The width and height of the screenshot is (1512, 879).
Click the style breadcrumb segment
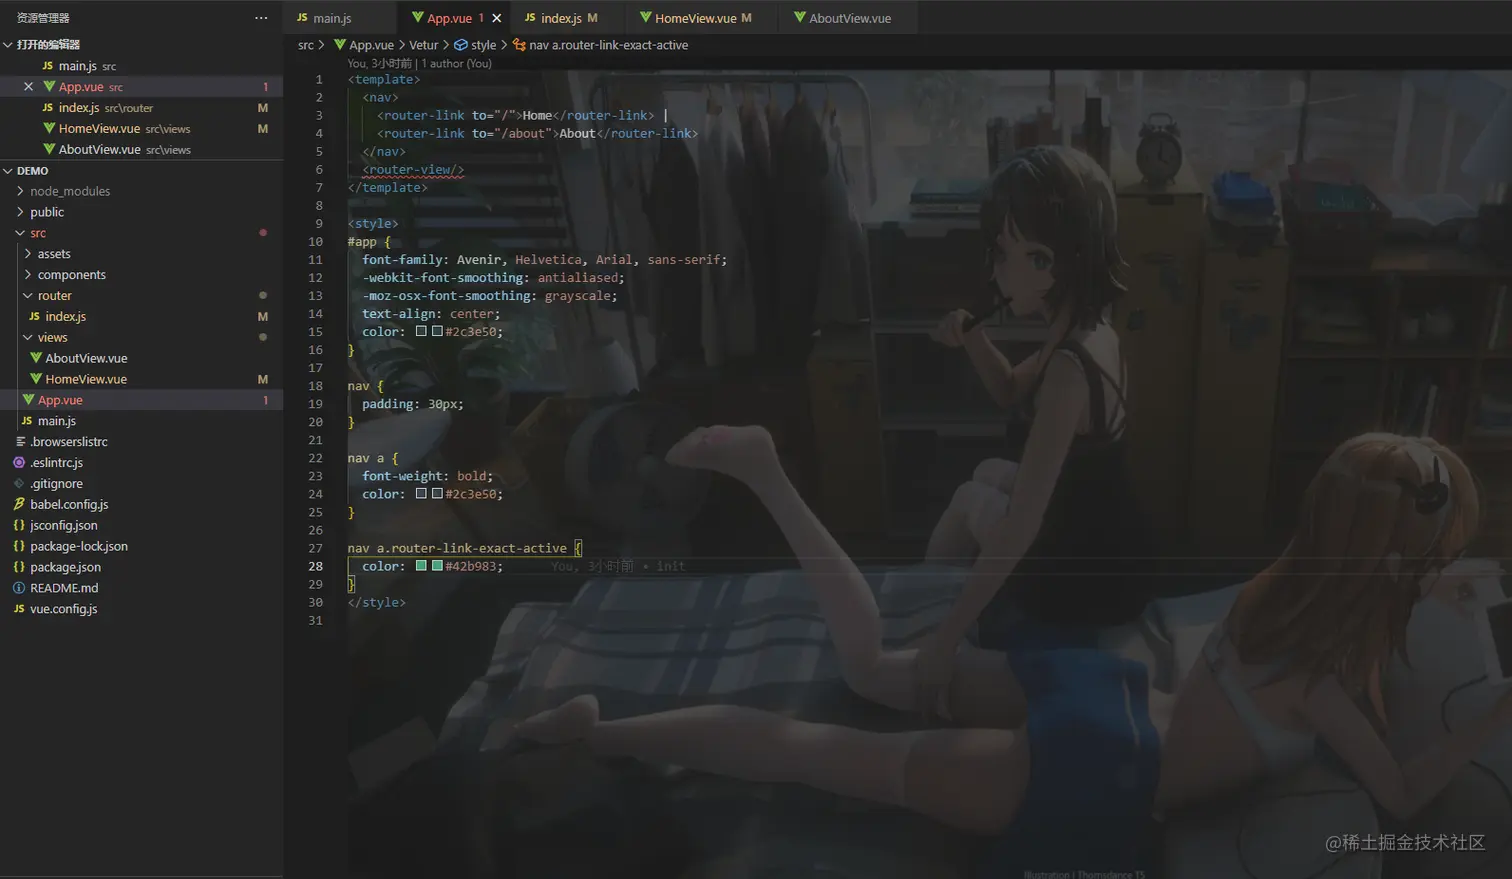[475, 45]
